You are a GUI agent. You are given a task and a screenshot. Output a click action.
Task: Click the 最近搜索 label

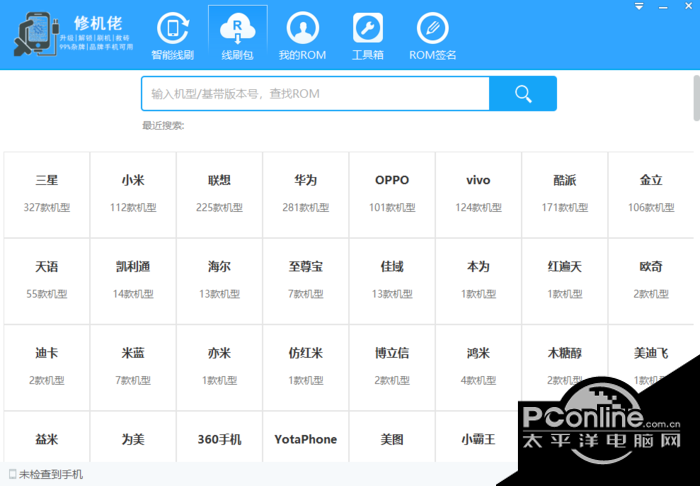tap(163, 126)
